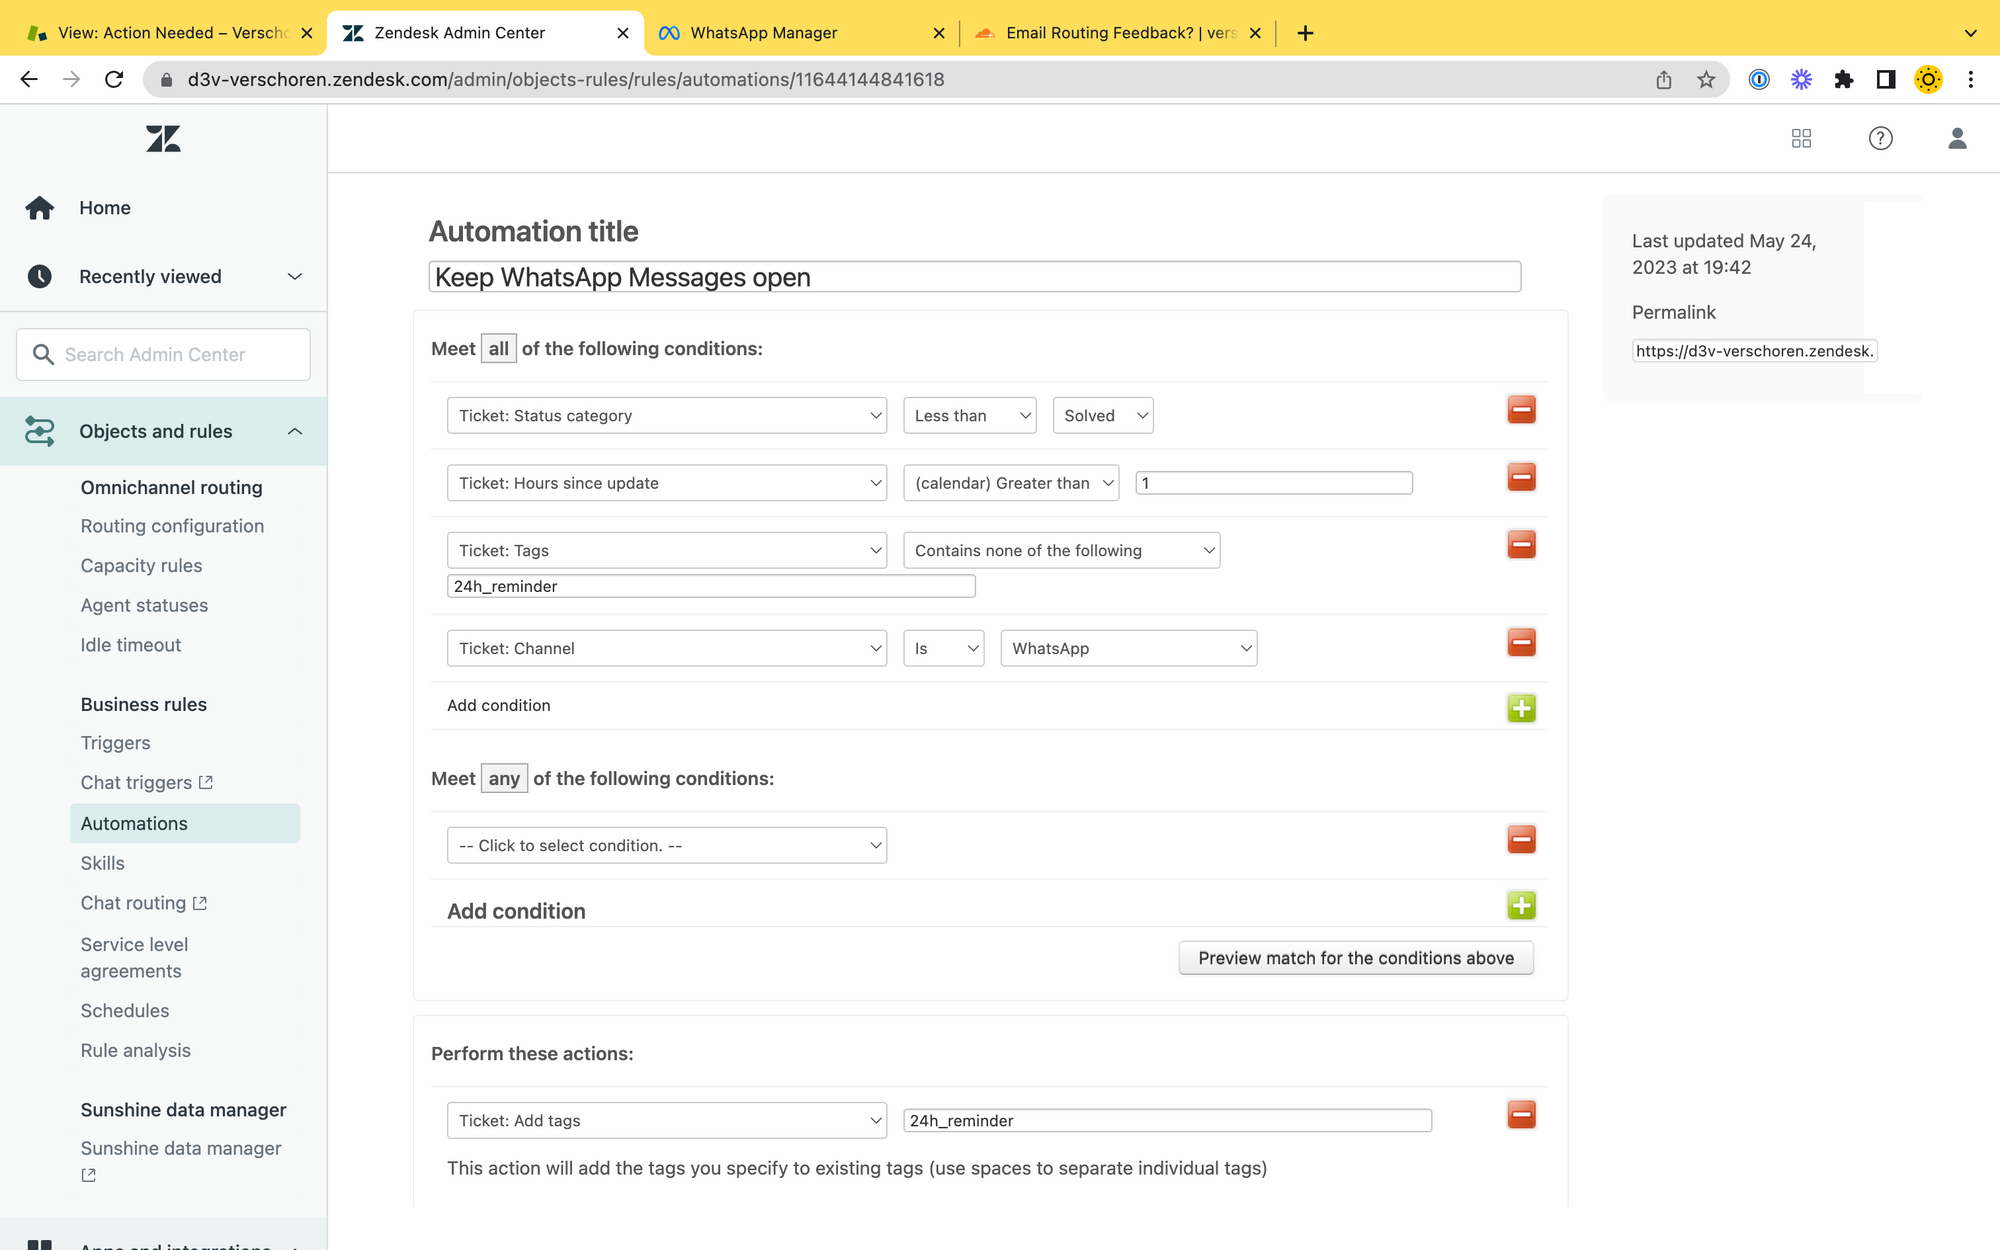Collapse the Objects and rules section
This screenshot has width=2000, height=1250.
click(x=295, y=431)
